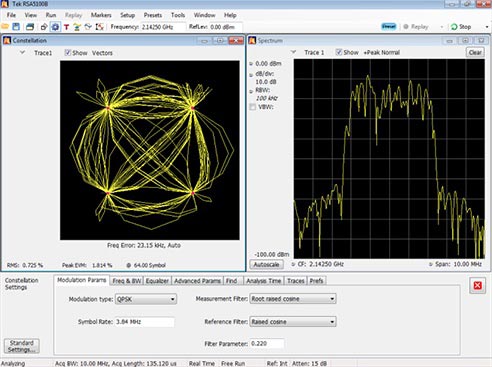492x367 pixels.
Task: Click the 0.00 dBm reference level arrow icon
Action: 251,64
